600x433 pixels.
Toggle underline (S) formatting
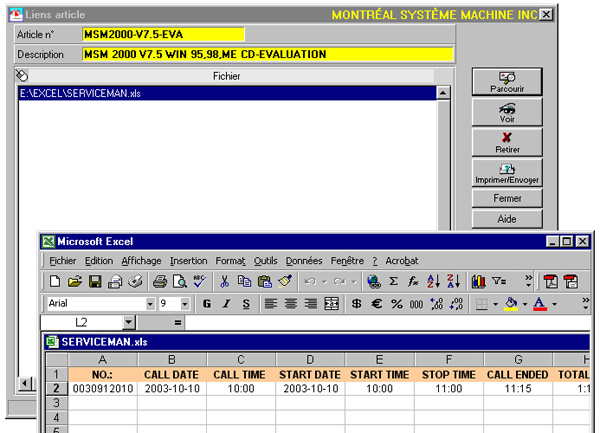(246, 304)
